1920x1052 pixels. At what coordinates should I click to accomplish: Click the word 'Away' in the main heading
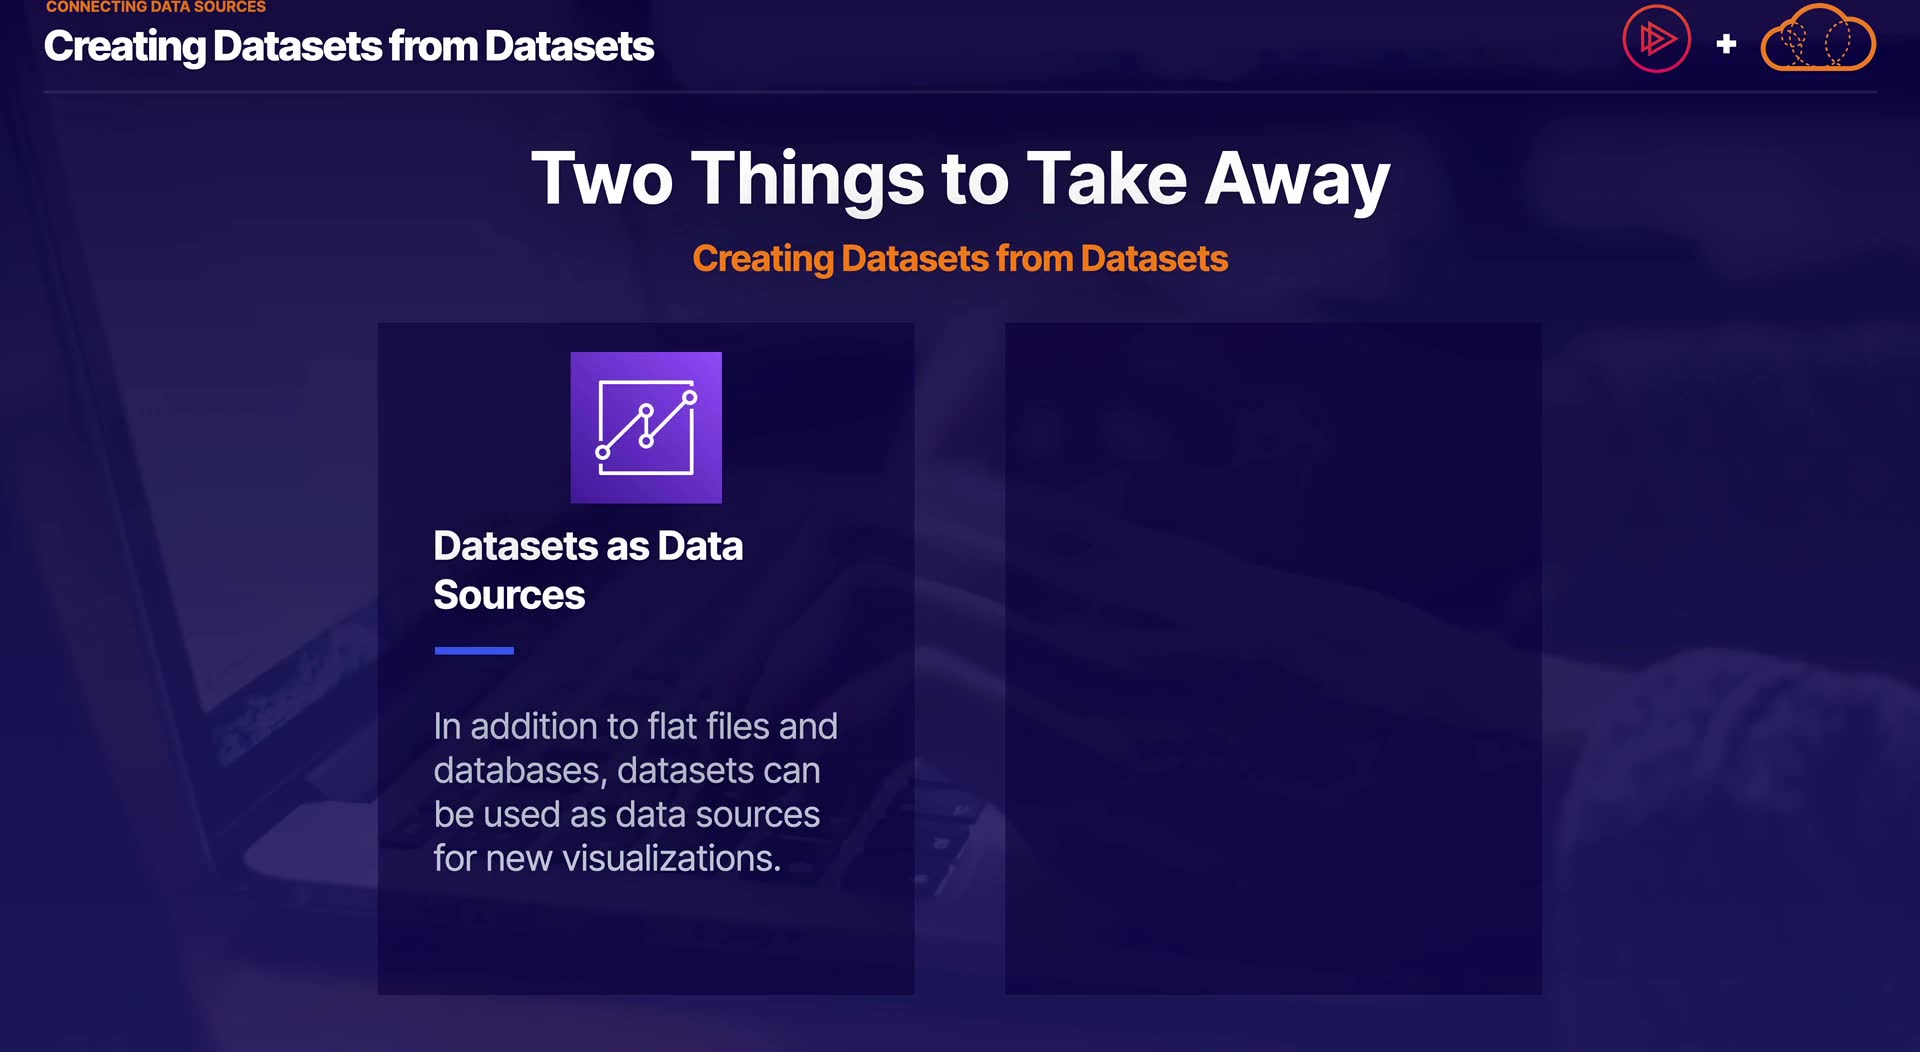pos(1297,178)
